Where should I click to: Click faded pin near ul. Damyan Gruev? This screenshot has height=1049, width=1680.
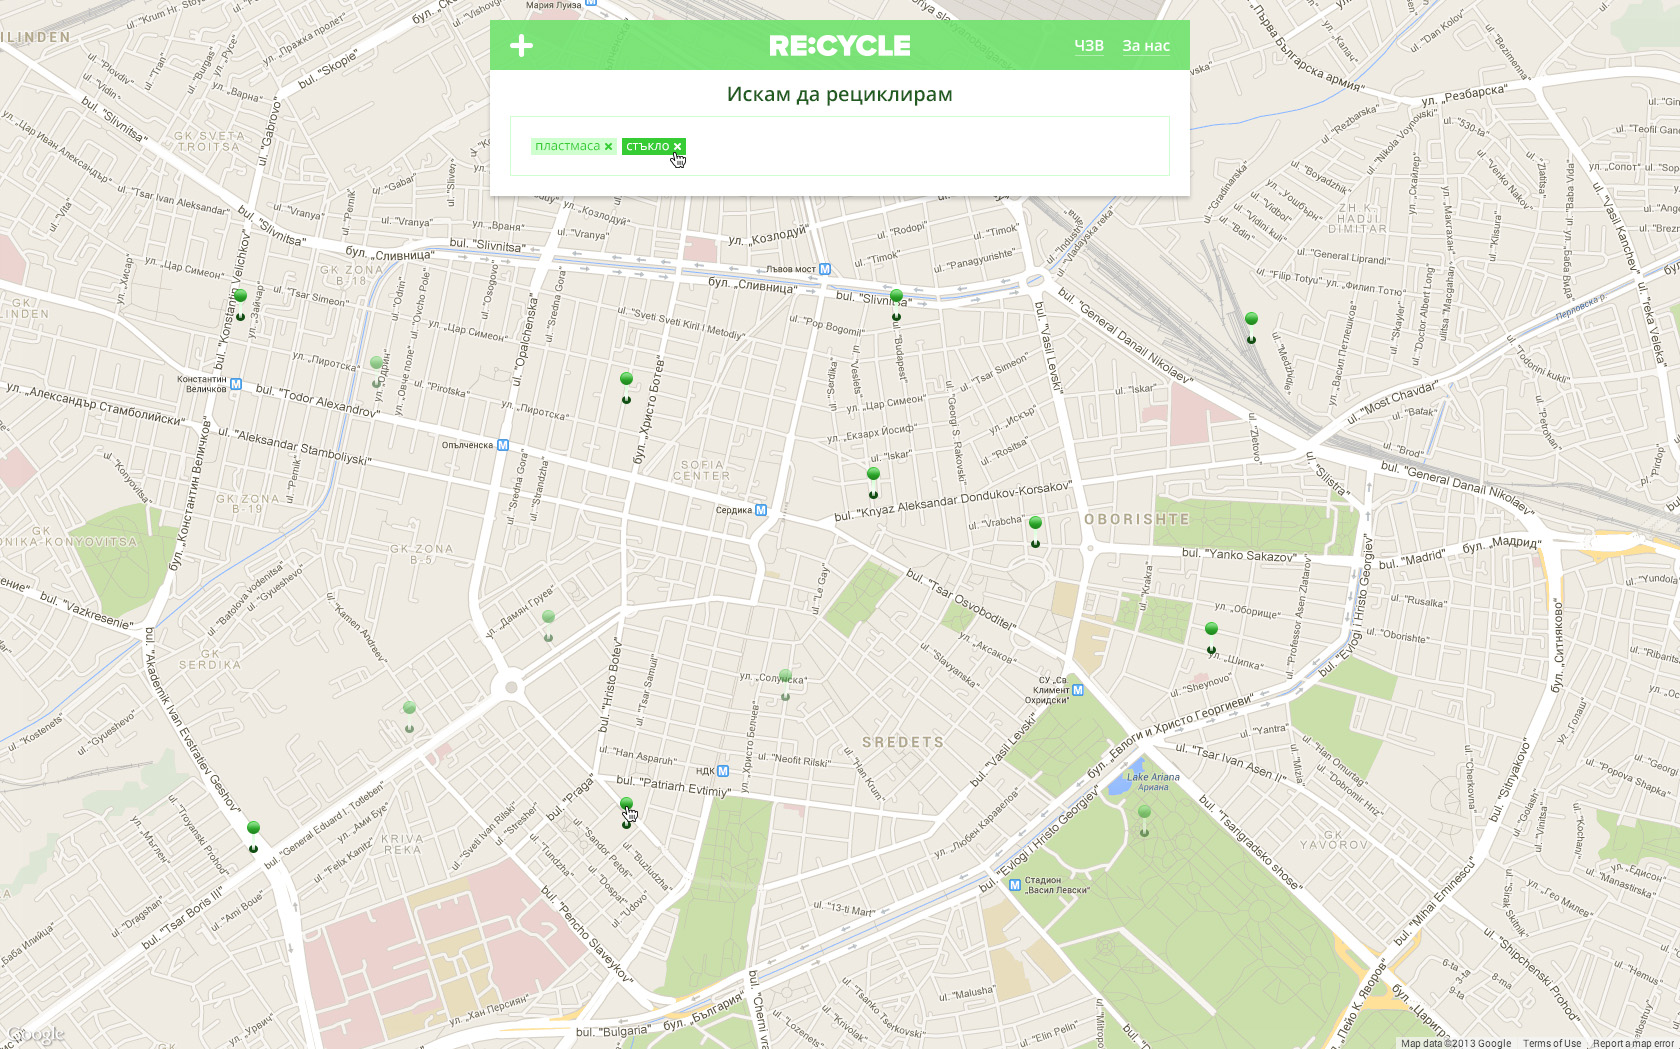click(548, 618)
